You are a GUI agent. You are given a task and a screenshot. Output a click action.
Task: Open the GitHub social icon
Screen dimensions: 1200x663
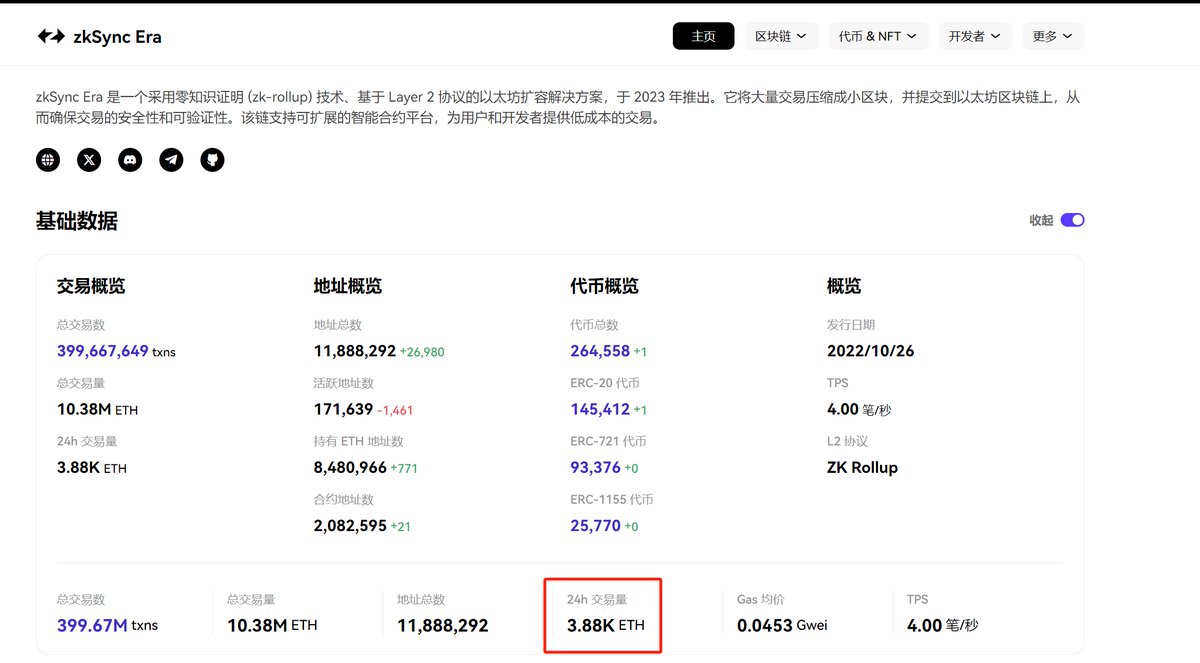[212, 159]
